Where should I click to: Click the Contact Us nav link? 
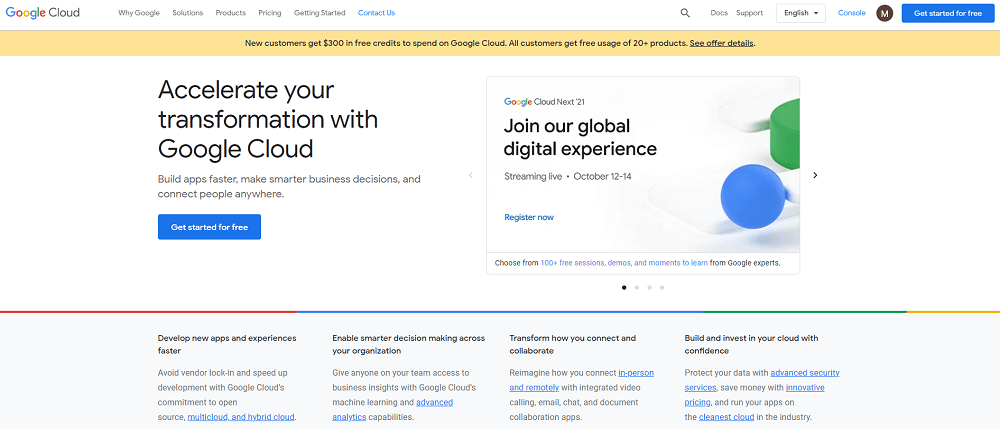(x=376, y=13)
